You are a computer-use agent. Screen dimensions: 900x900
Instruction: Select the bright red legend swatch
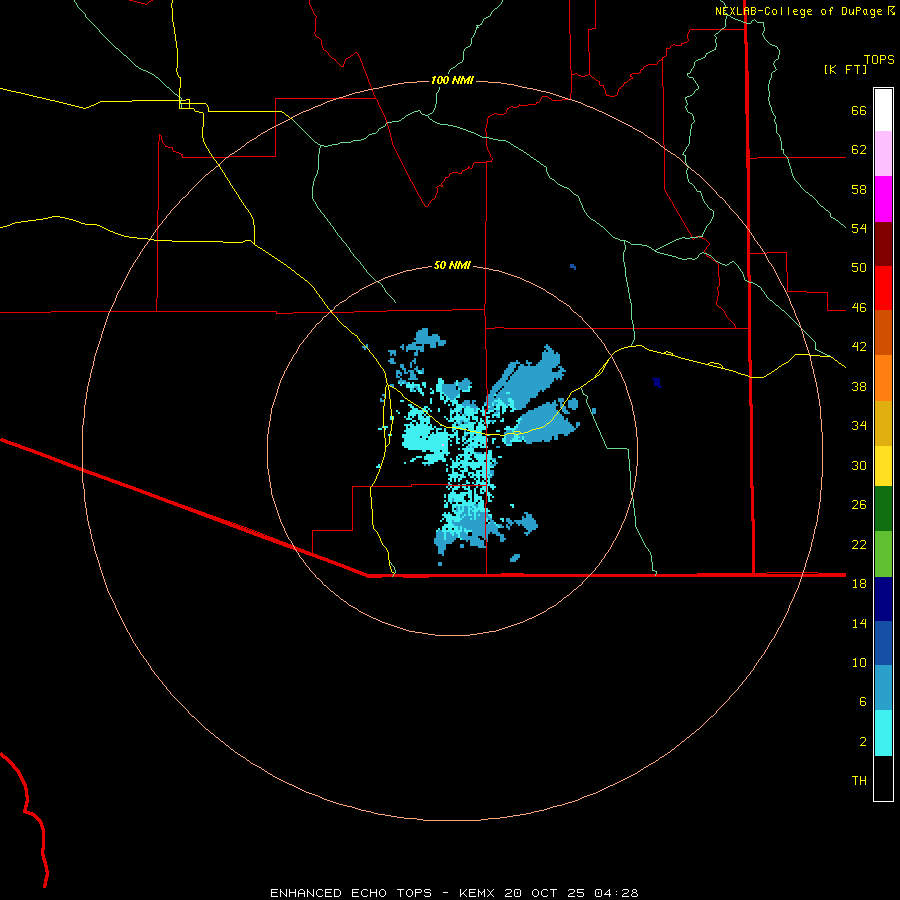coord(883,288)
